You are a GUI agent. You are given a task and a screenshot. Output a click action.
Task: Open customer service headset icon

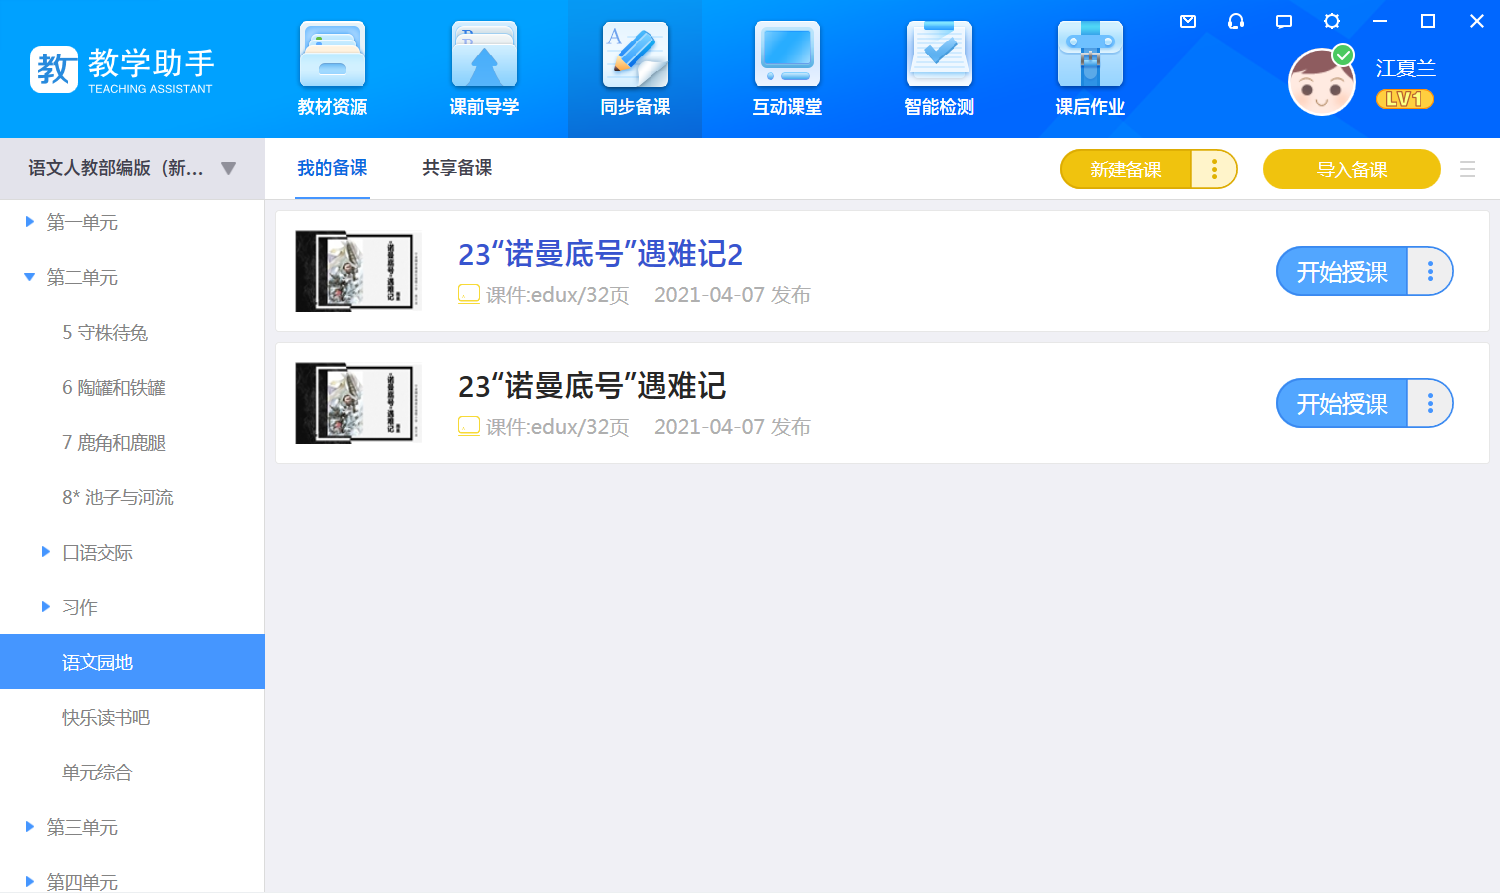(1236, 21)
